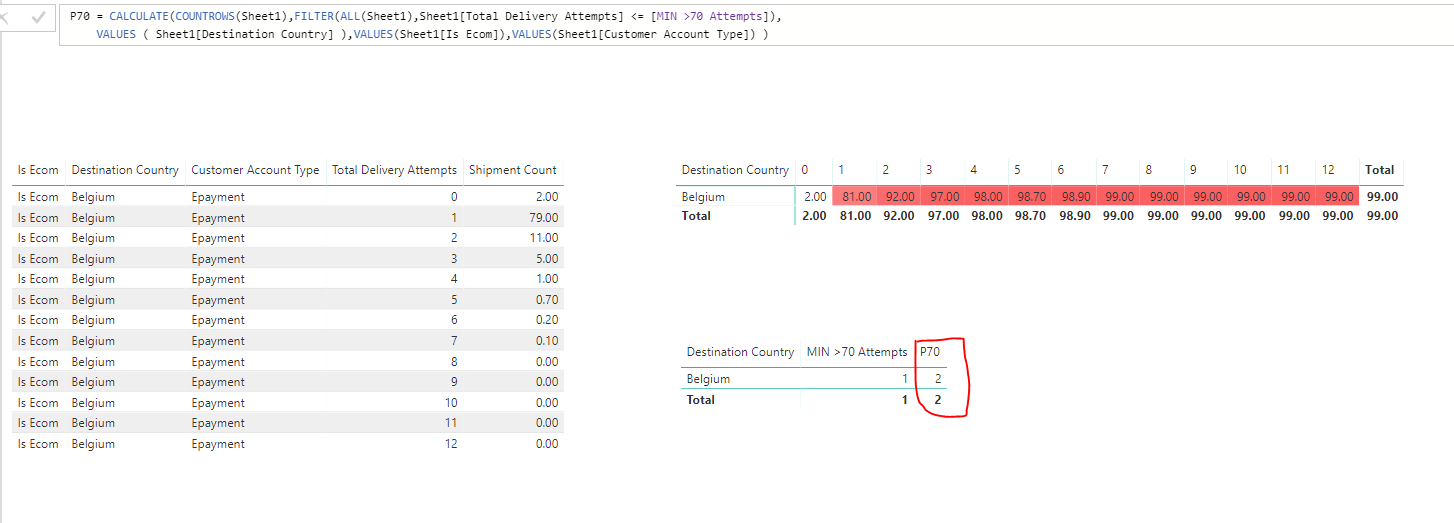Click Belgium row header in the 0–12 matrix
1454x523 pixels.
click(703, 197)
